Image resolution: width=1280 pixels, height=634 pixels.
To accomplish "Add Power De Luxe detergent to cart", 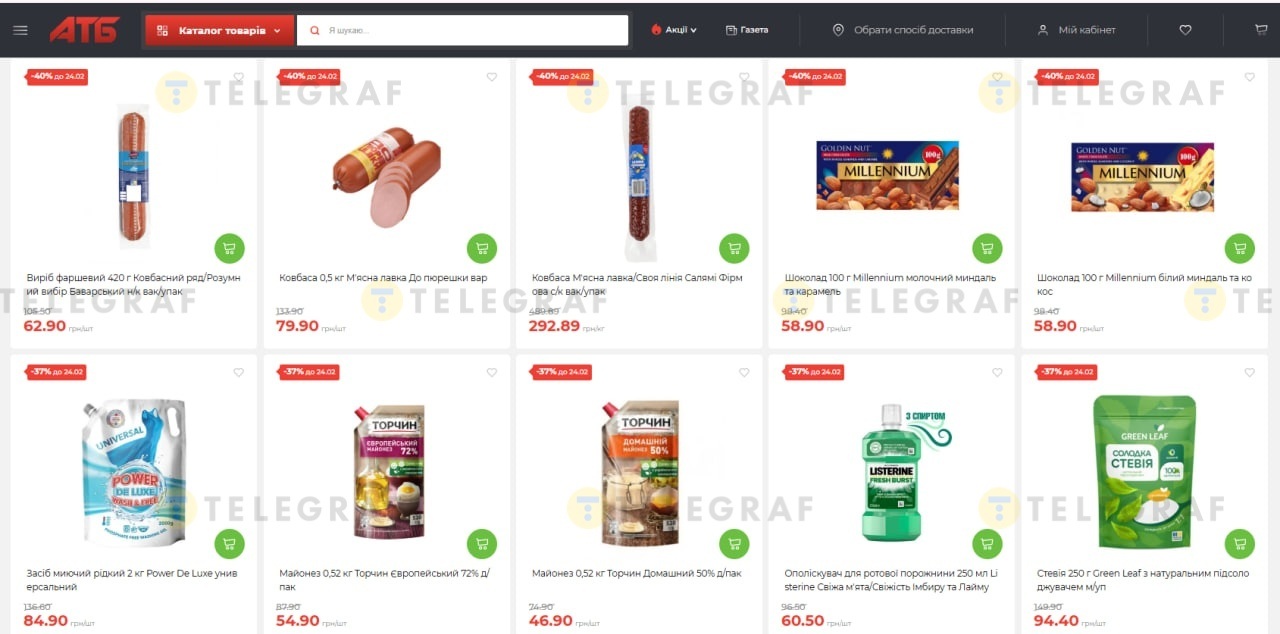I will 229,544.
